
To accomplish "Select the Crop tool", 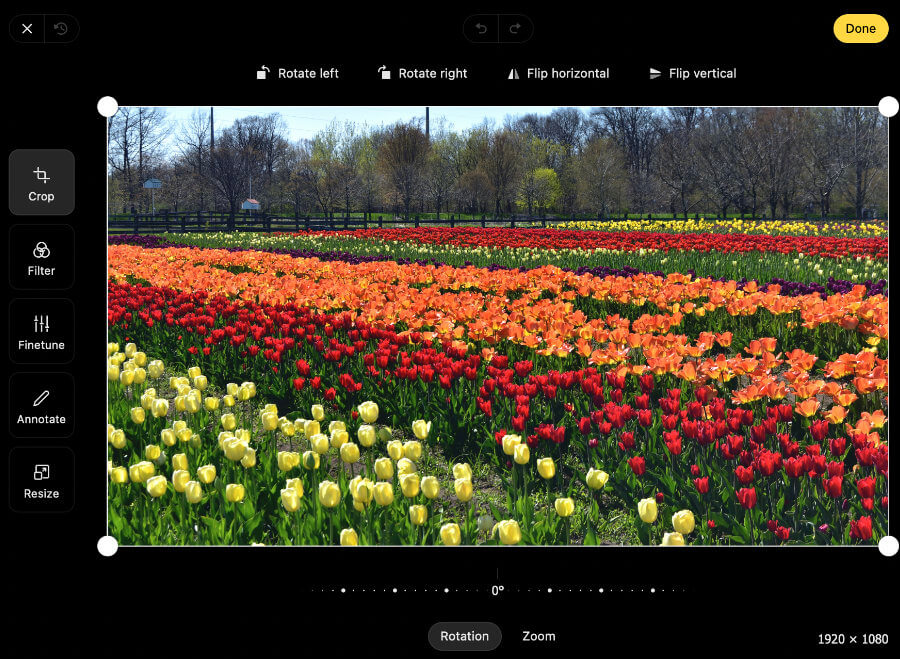I will pyautogui.click(x=41, y=182).
